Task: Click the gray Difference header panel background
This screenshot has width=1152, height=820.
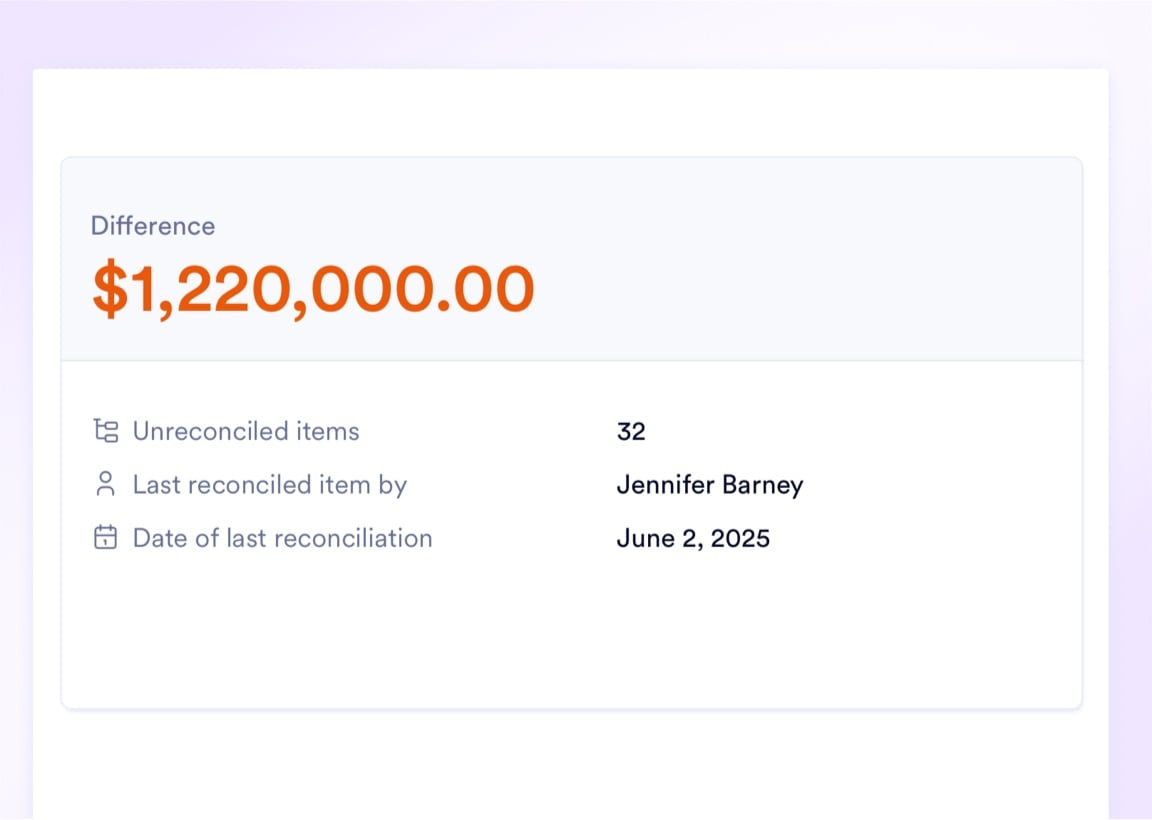Action: click(800, 260)
